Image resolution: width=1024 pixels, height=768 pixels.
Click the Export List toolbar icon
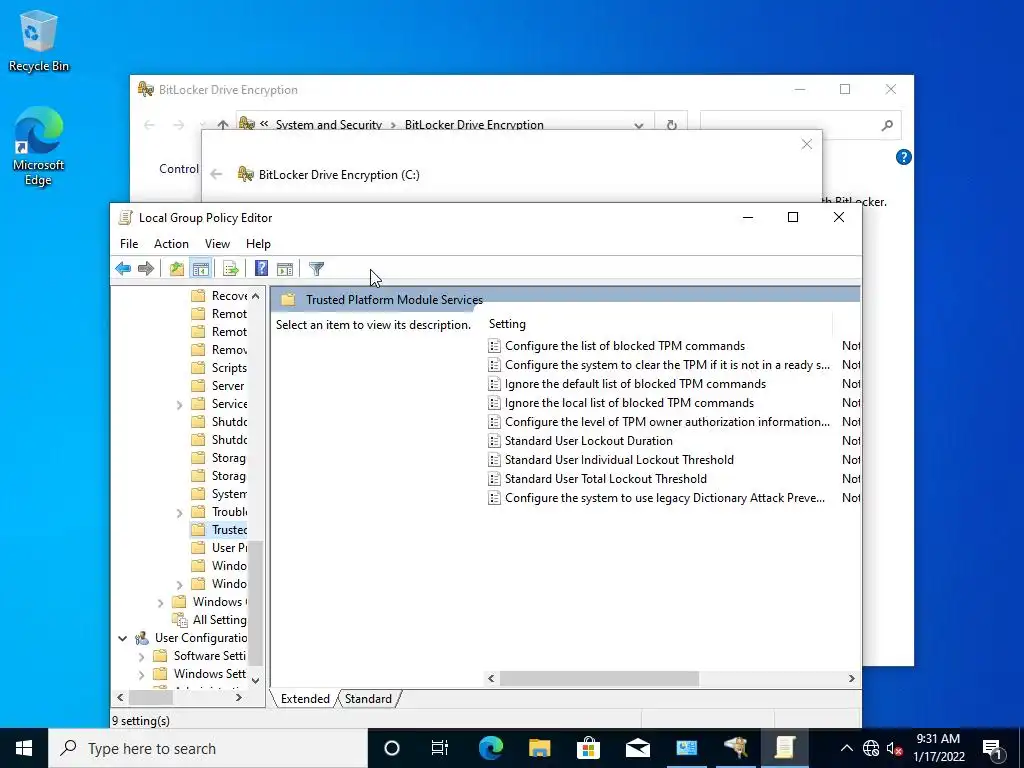tap(231, 268)
